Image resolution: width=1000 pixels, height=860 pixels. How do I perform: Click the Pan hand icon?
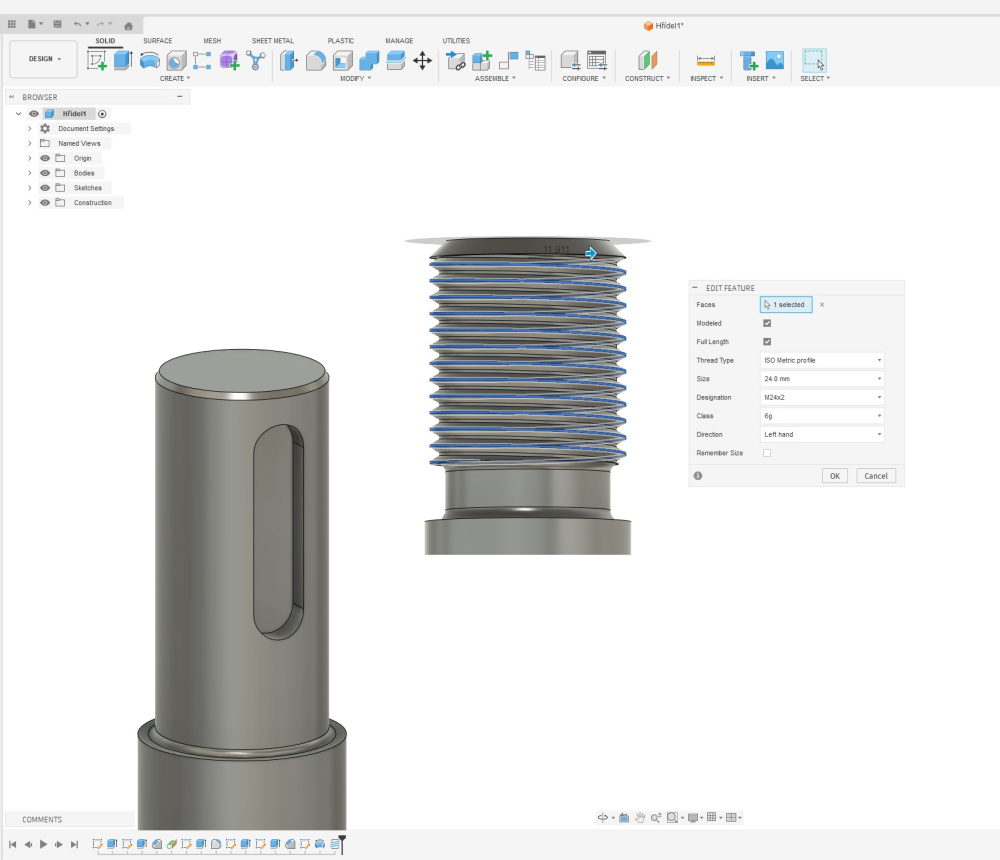[x=640, y=818]
